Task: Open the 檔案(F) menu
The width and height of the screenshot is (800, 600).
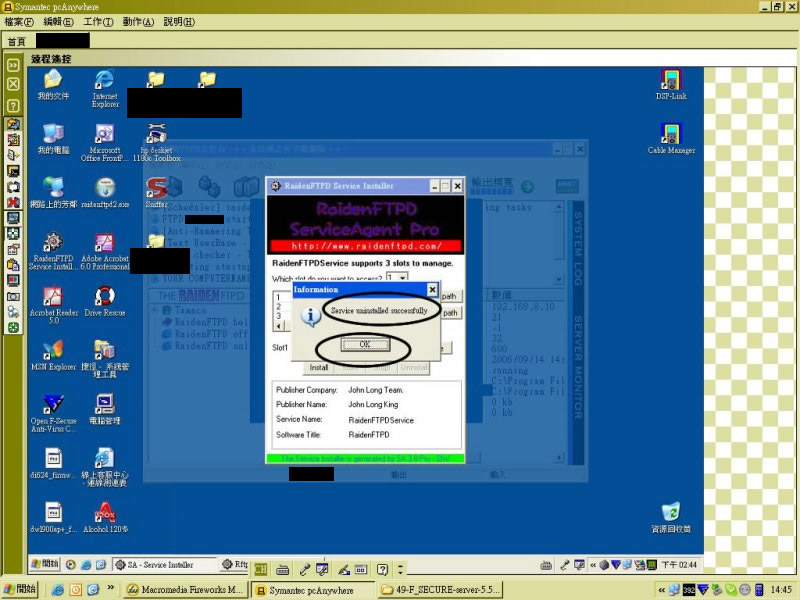Action: pos(19,22)
